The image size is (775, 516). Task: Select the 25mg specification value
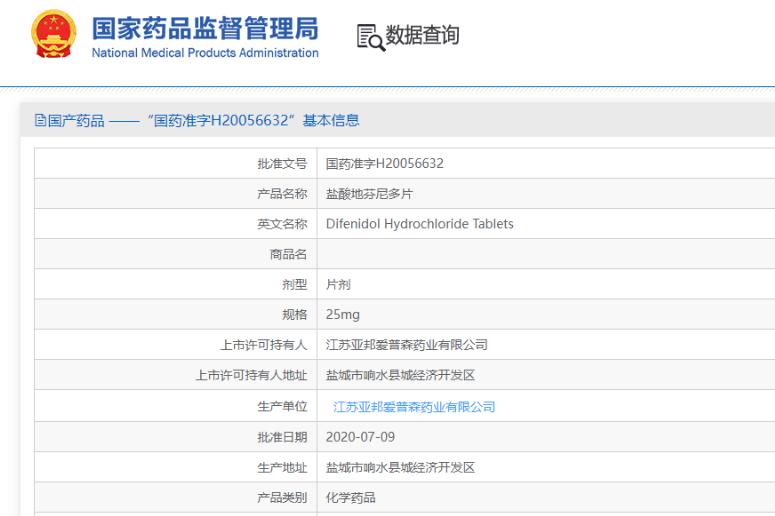(x=343, y=314)
